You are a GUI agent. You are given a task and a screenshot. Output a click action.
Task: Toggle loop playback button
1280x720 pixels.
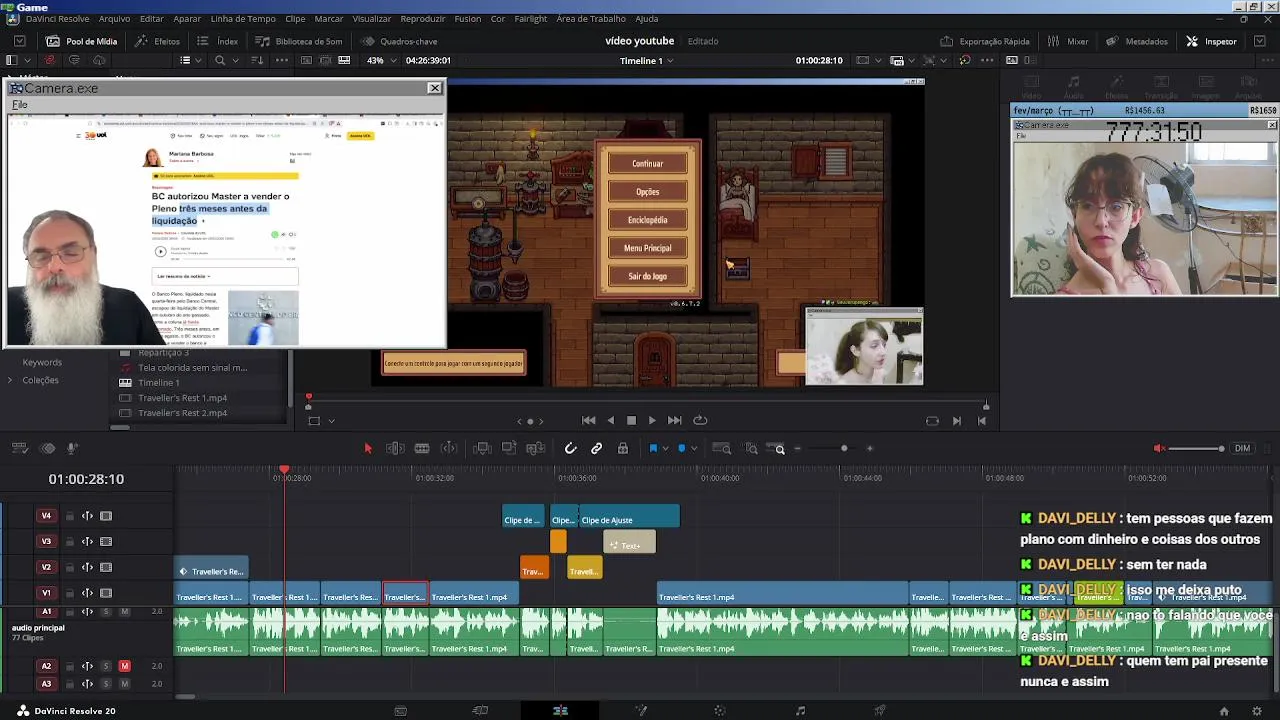pos(700,421)
